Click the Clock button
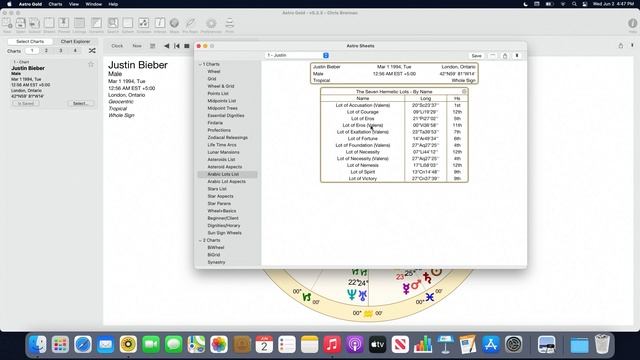 pyautogui.click(x=117, y=46)
